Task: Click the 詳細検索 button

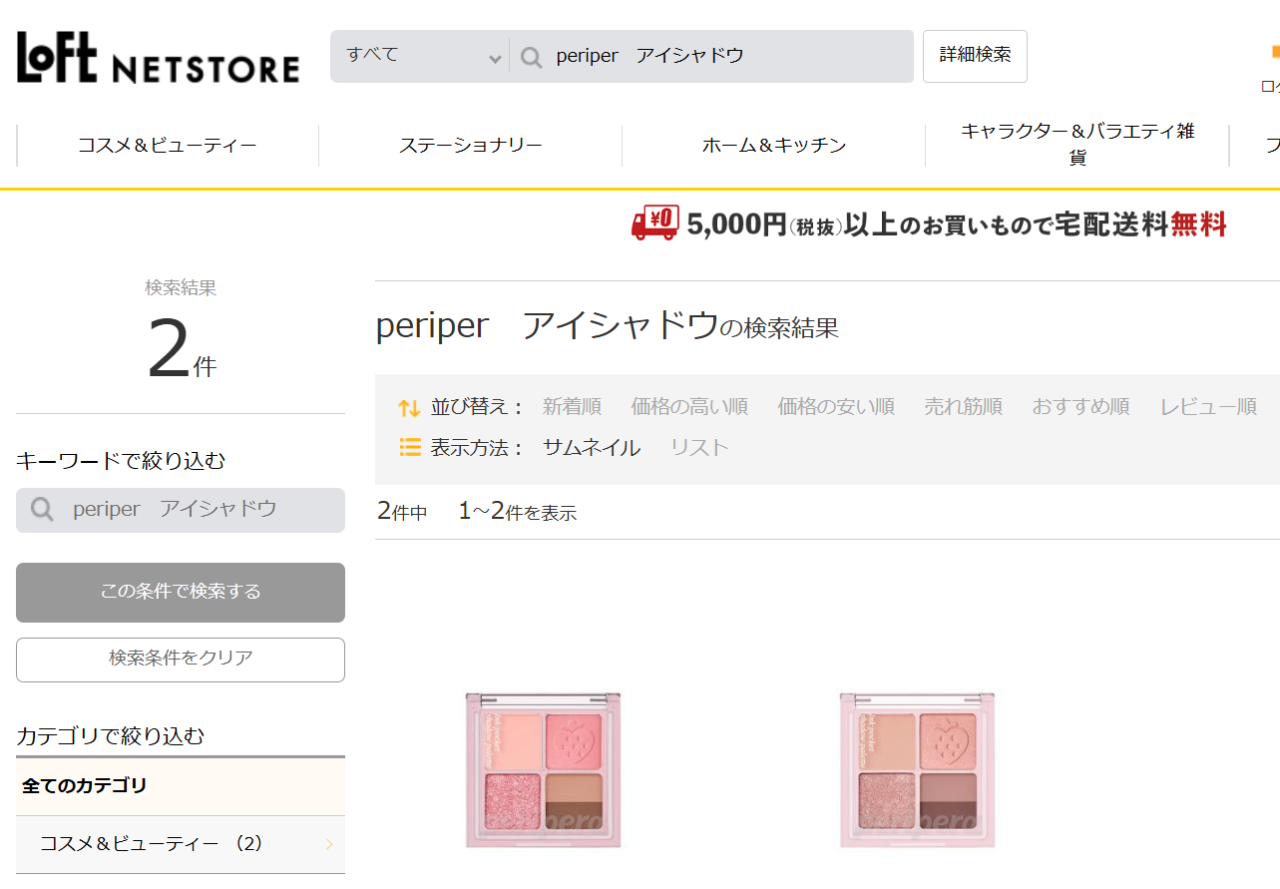Action: coord(975,56)
